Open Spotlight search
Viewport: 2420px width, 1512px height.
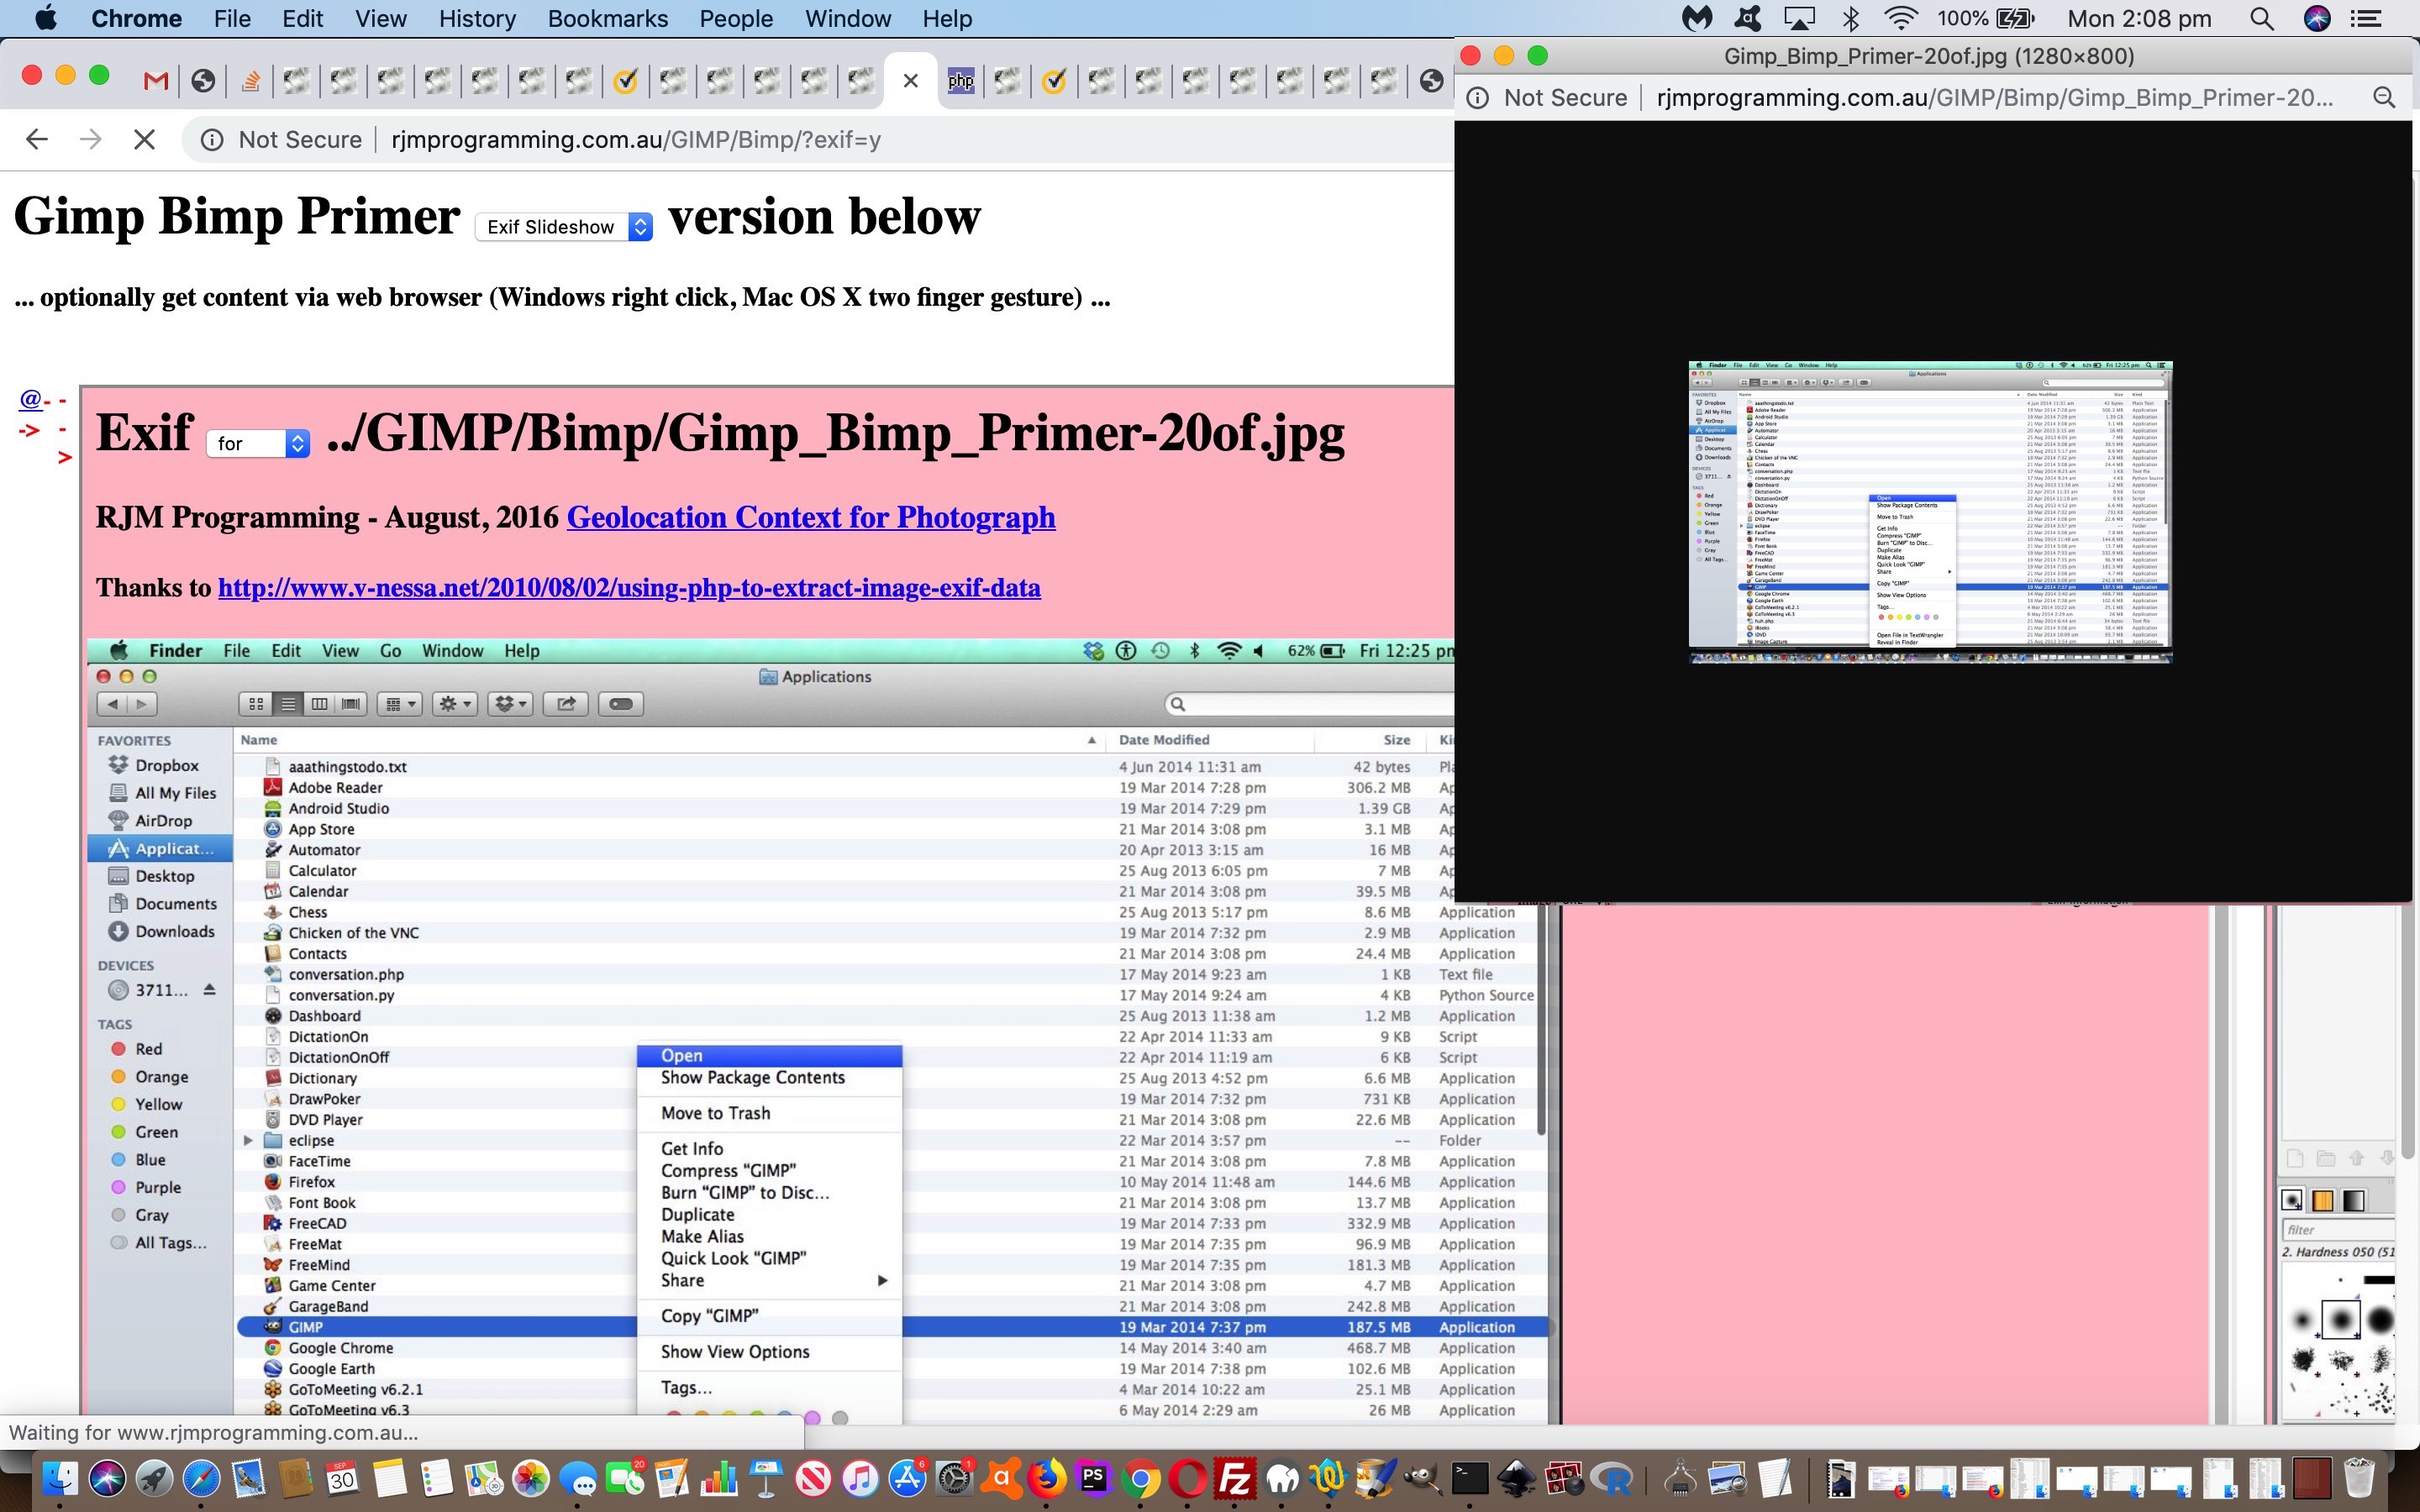pyautogui.click(x=2262, y=18)
